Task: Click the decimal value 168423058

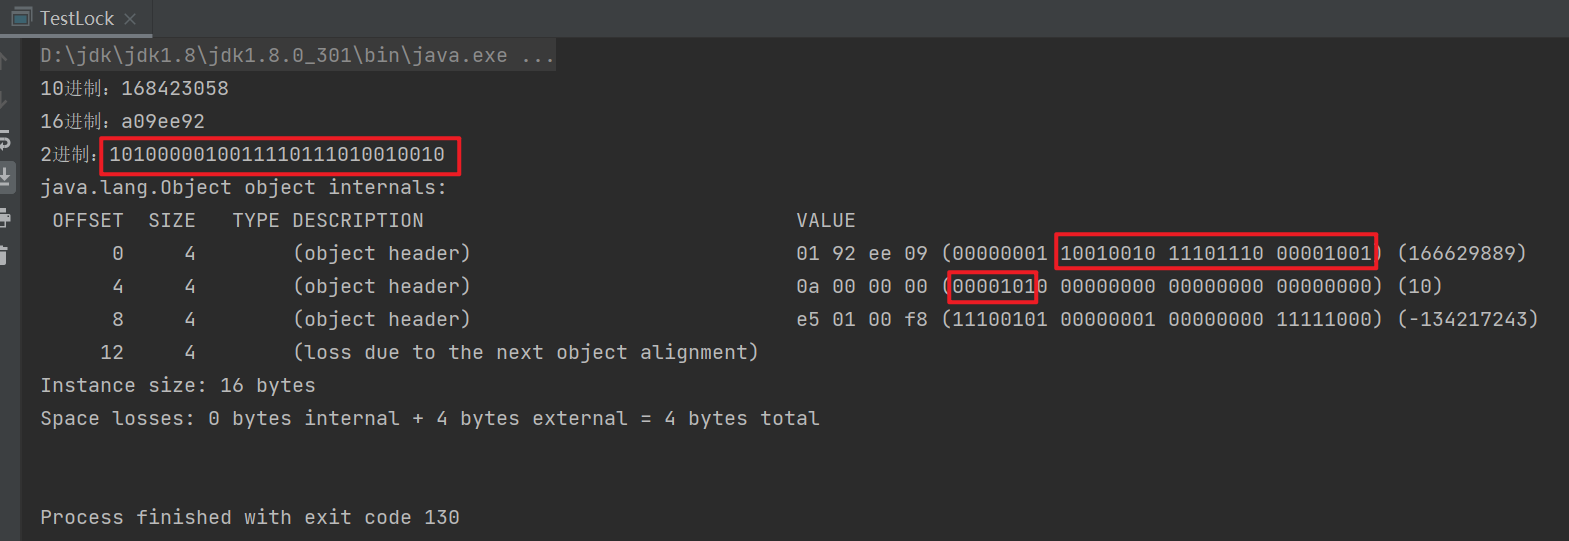Action: click(174, 89)
